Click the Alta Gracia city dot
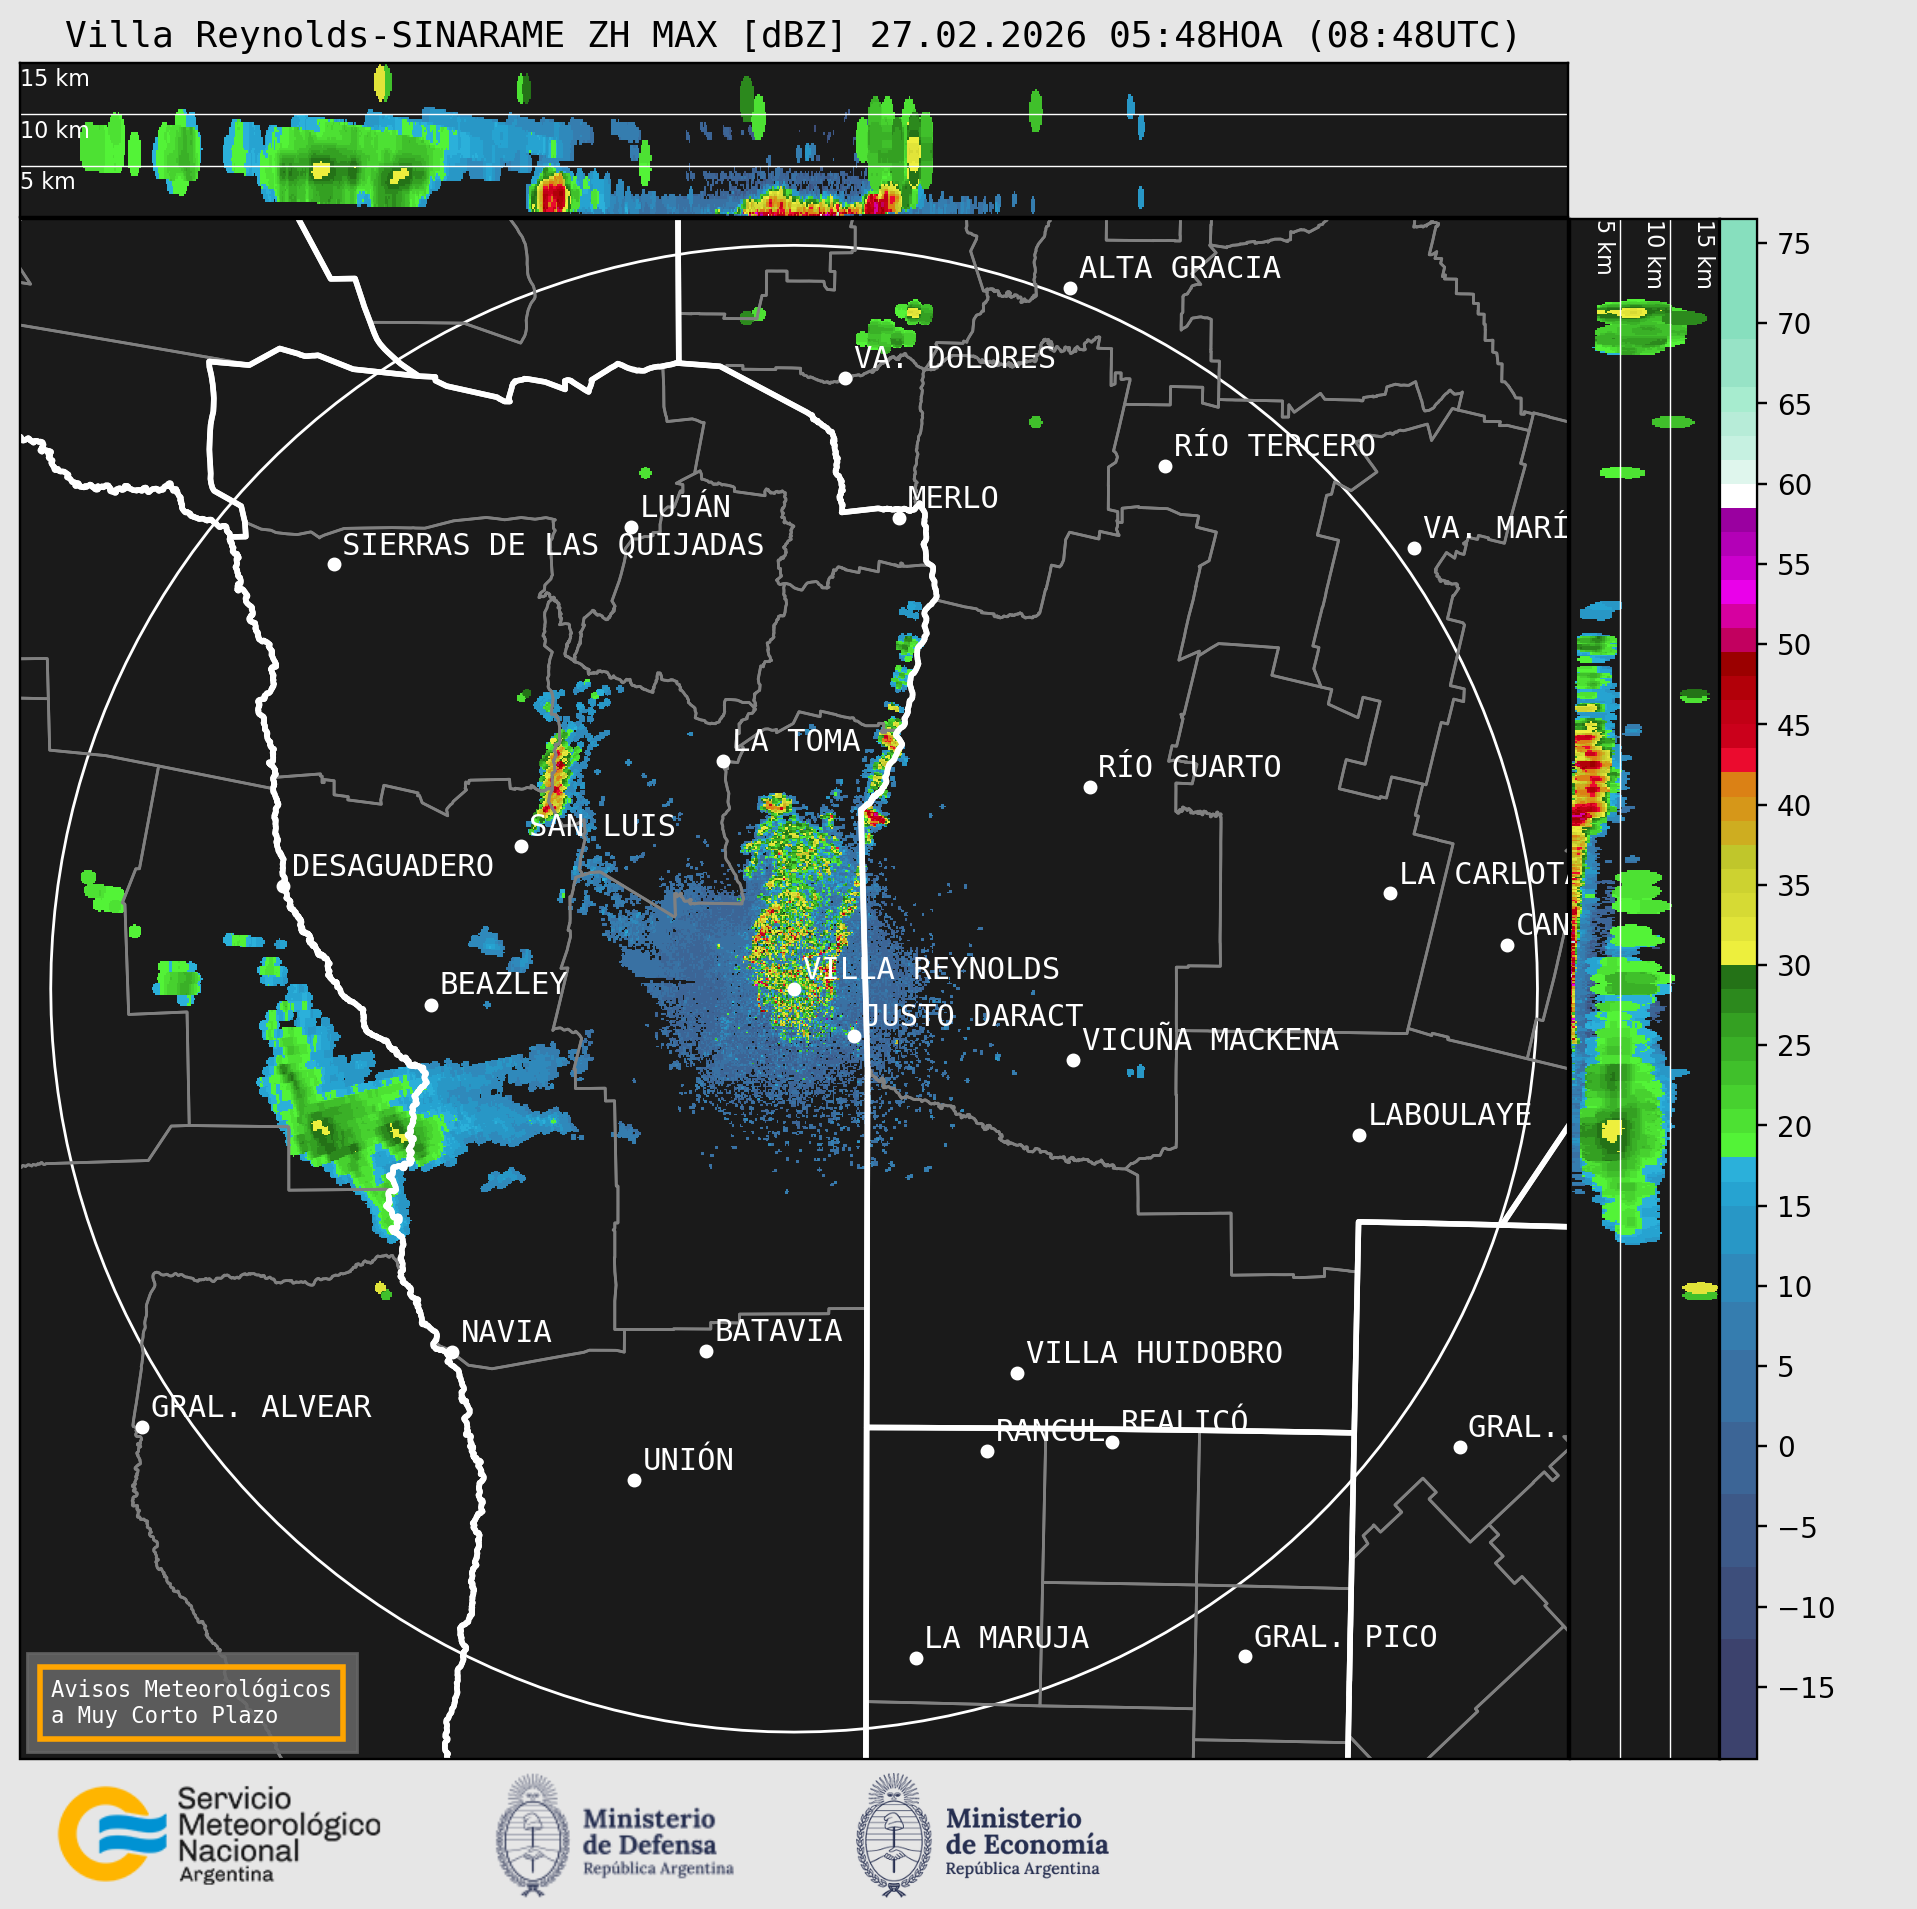This screenshot has height=1909, width=1917. click(1070, 288)
